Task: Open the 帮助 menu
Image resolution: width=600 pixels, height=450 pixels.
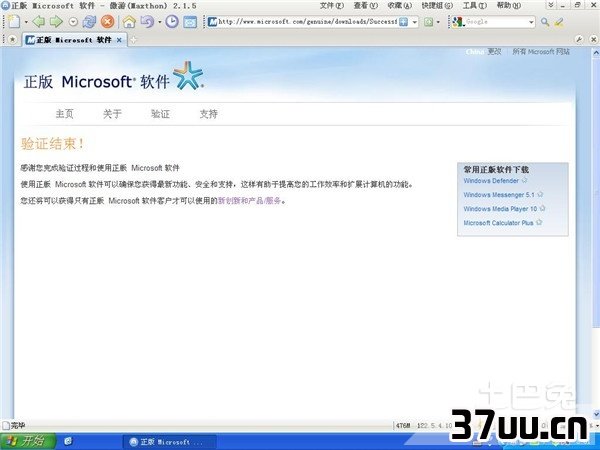Action: [x=509, y=5]
